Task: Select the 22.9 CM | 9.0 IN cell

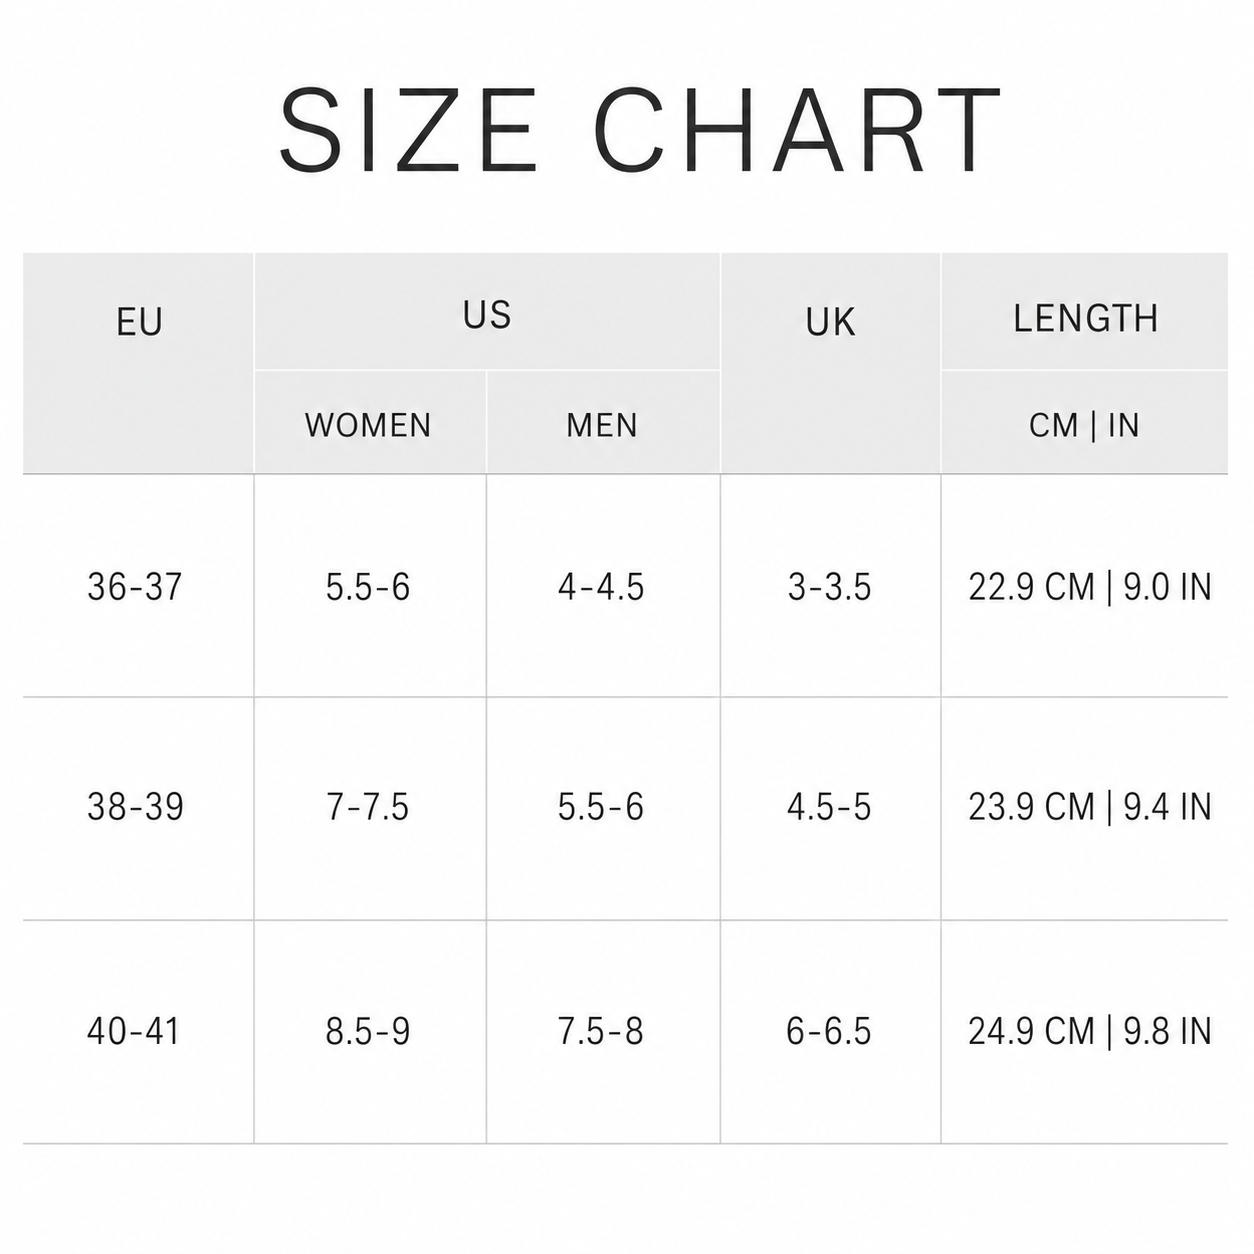Action: [x=1085, y=586]
